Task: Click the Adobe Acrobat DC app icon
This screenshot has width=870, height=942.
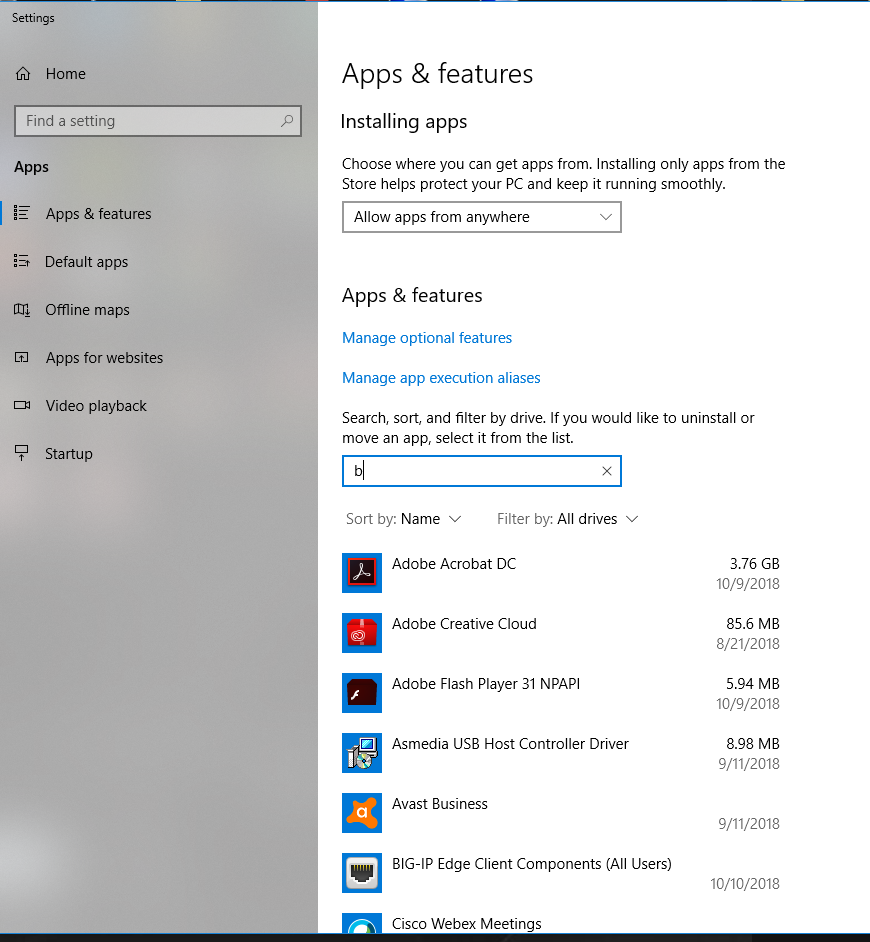Action: pos(362,573)
